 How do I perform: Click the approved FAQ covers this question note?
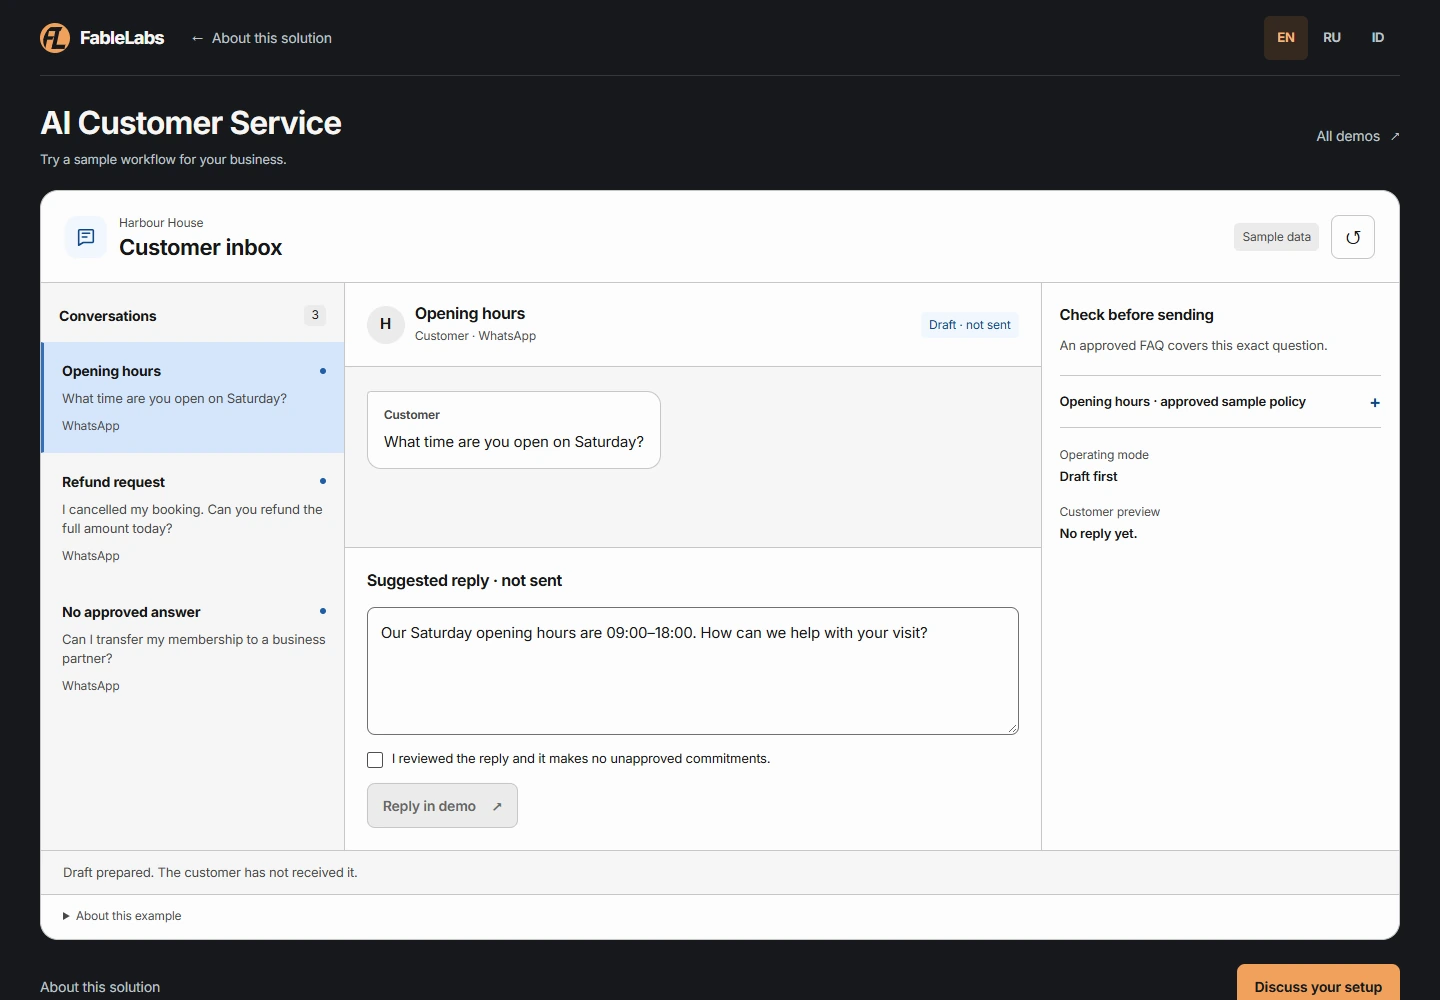click(x=1193, y=346)
